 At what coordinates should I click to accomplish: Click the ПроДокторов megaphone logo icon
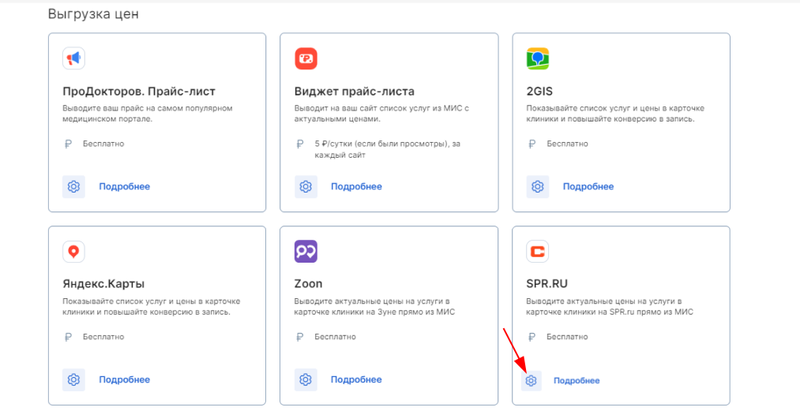73,58
